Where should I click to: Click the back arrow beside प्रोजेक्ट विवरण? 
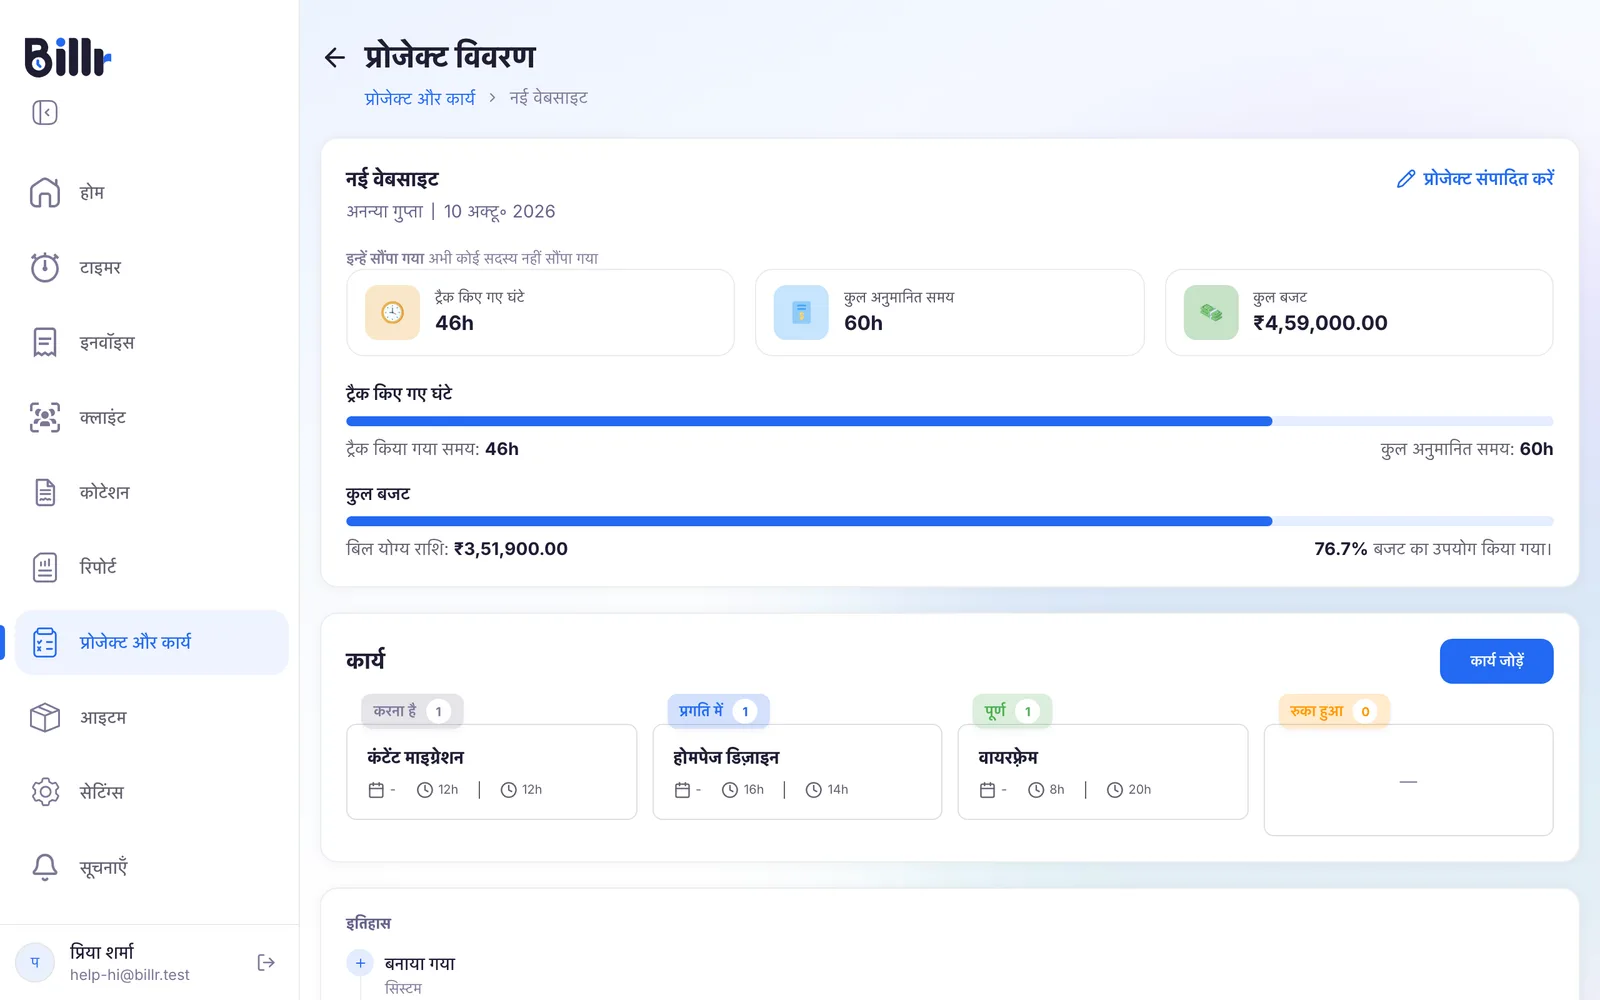[335, 58]
